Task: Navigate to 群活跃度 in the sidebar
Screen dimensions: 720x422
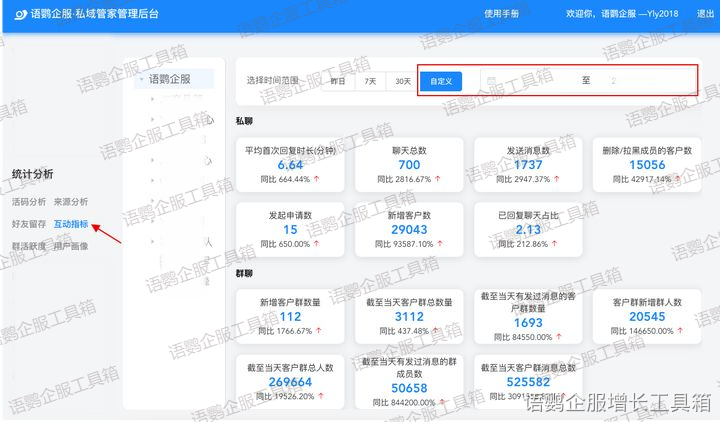Action: tap(28, 246)
